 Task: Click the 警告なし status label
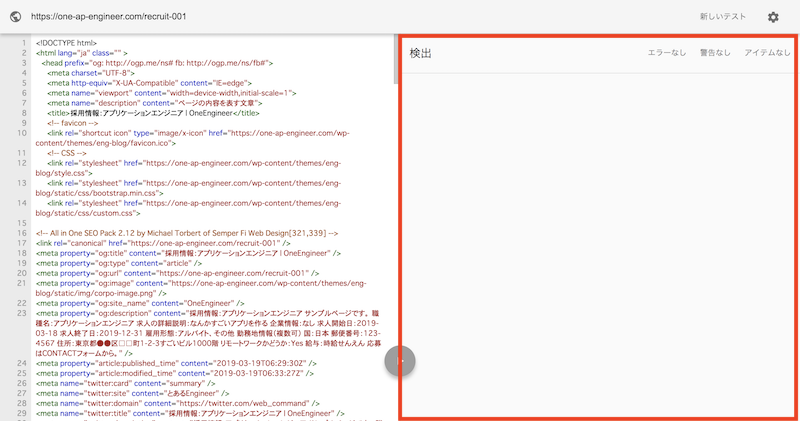(x=715, y=53)
